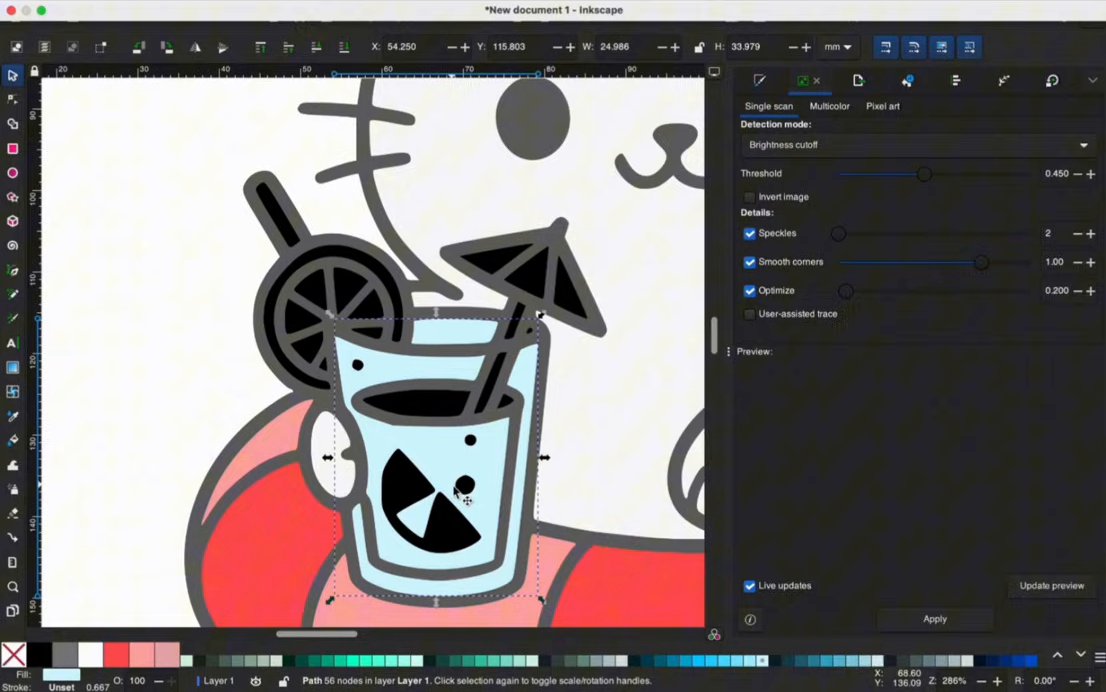Click the canvas horizontal scrollbar
The height and width of the screenshot is (692, 1106).
(317, 633)
